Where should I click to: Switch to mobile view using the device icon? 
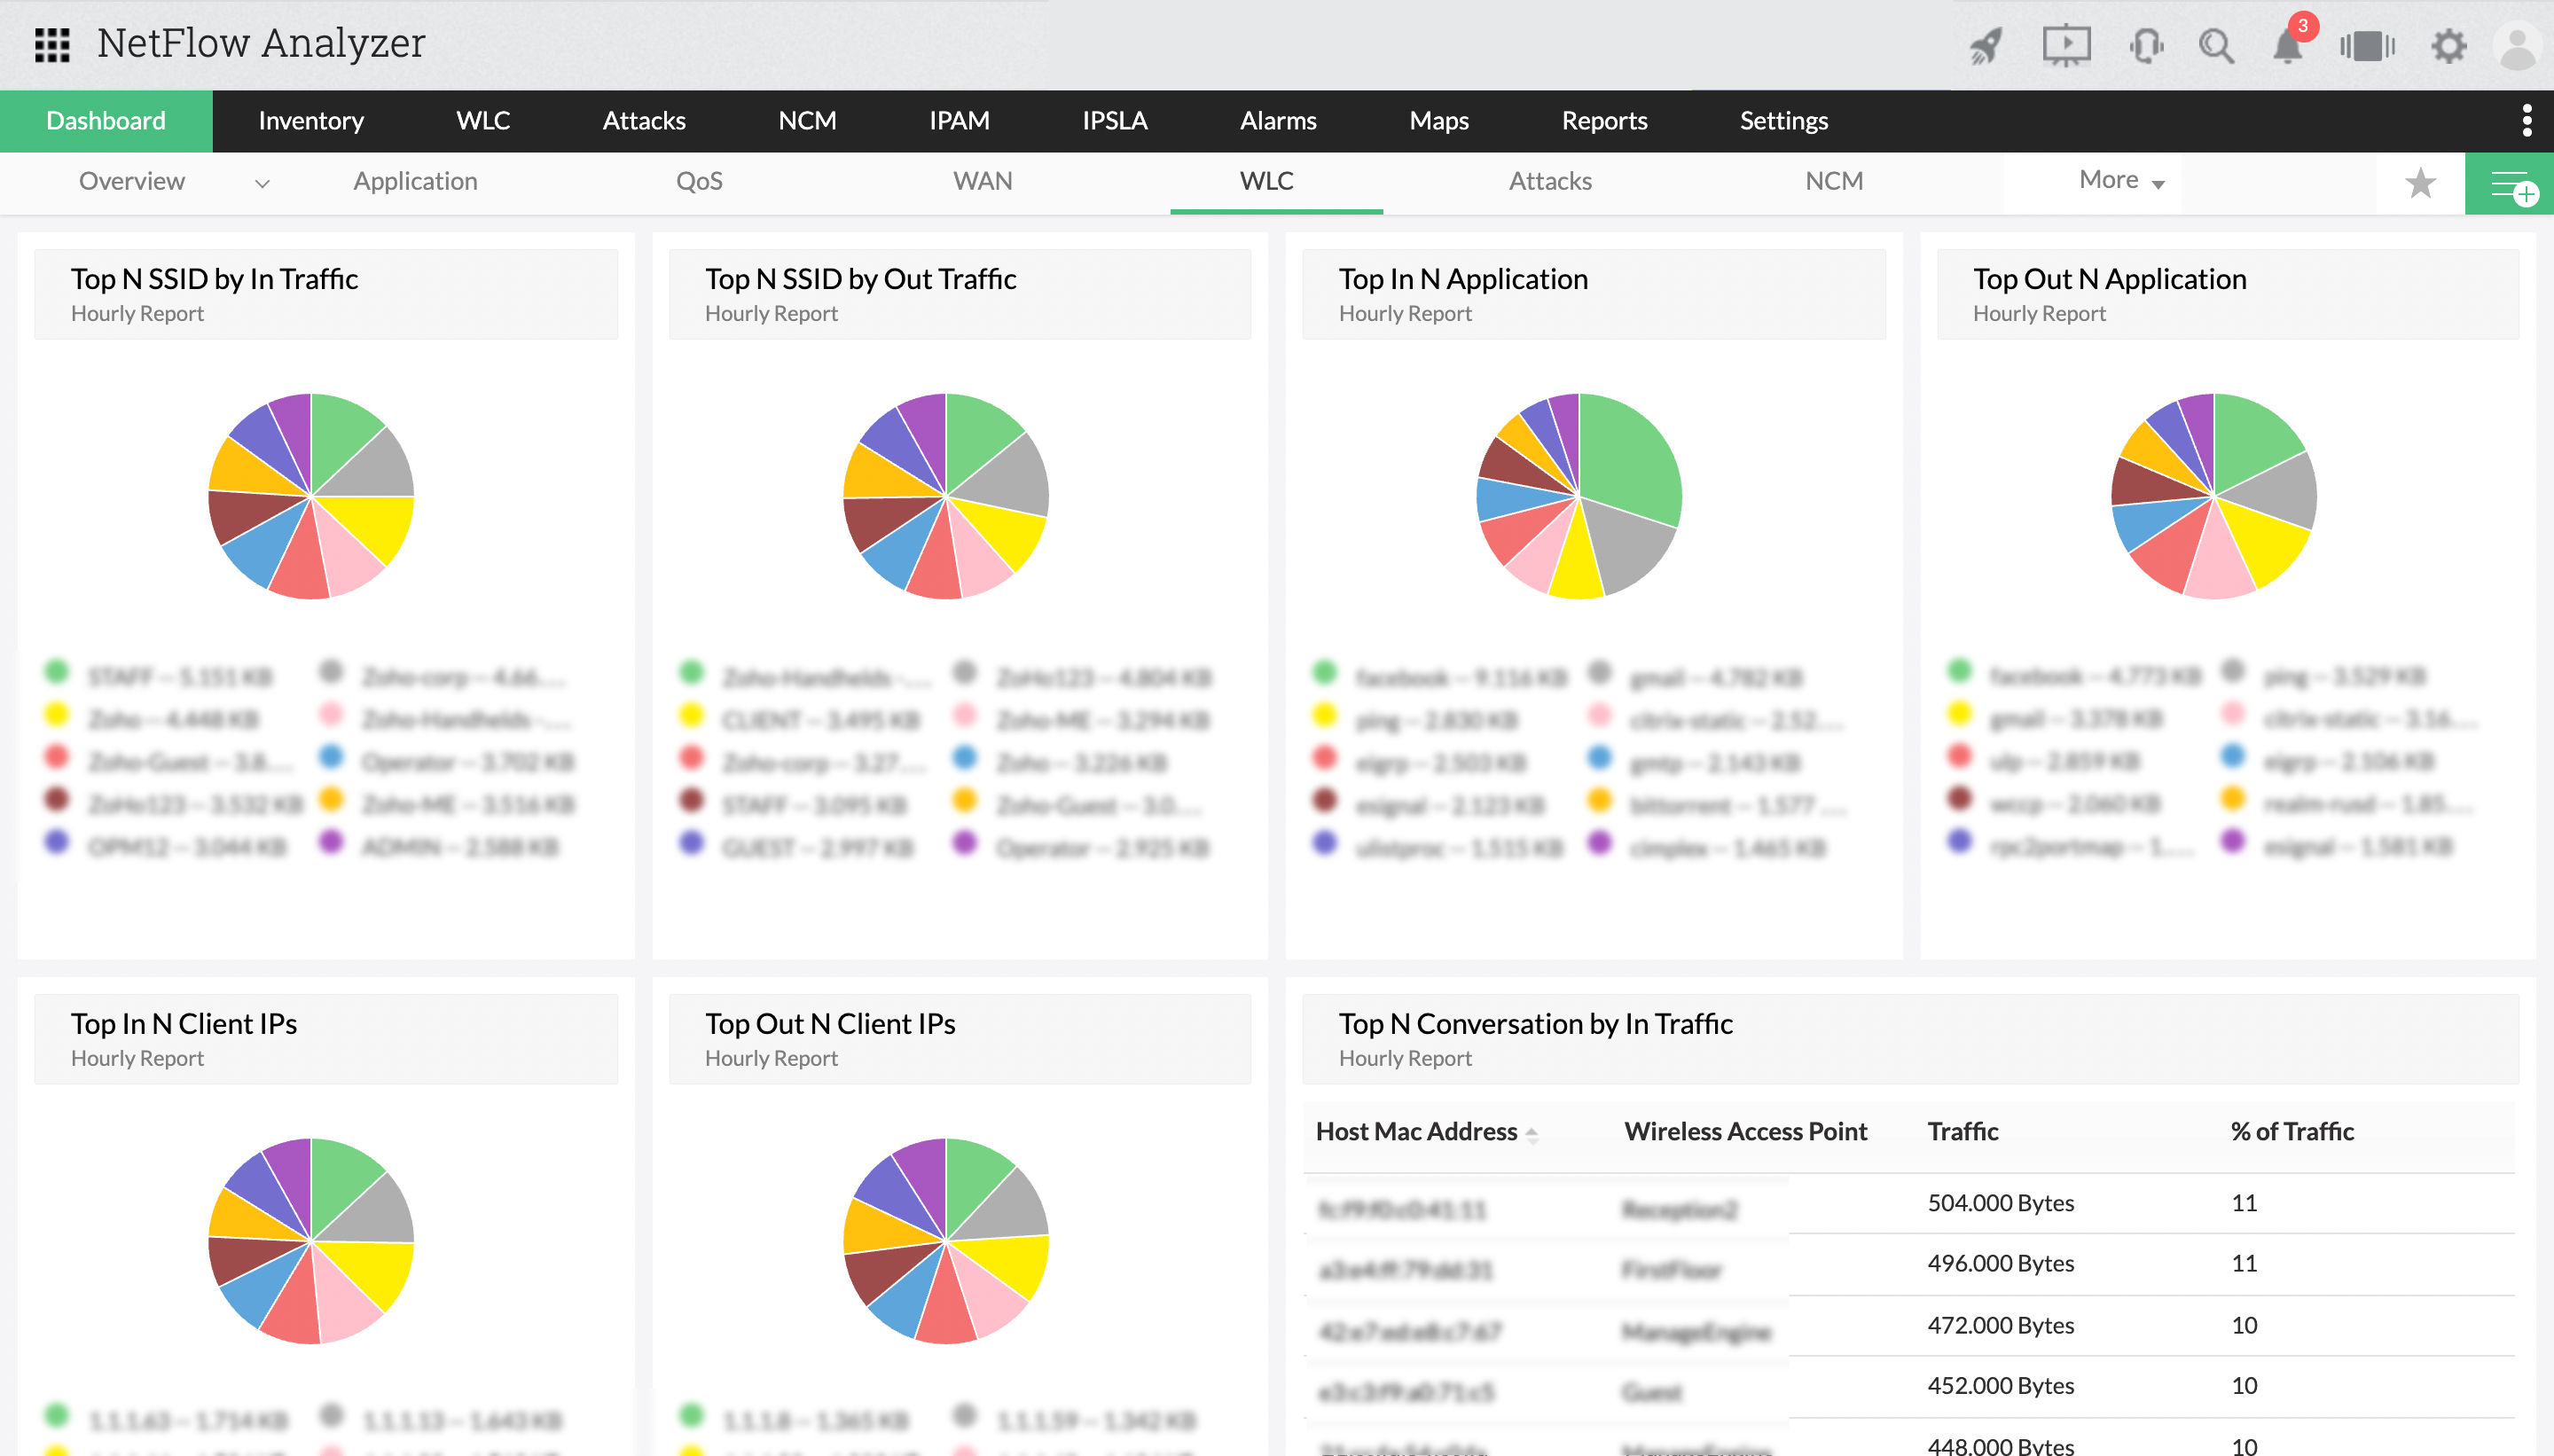2368,46
